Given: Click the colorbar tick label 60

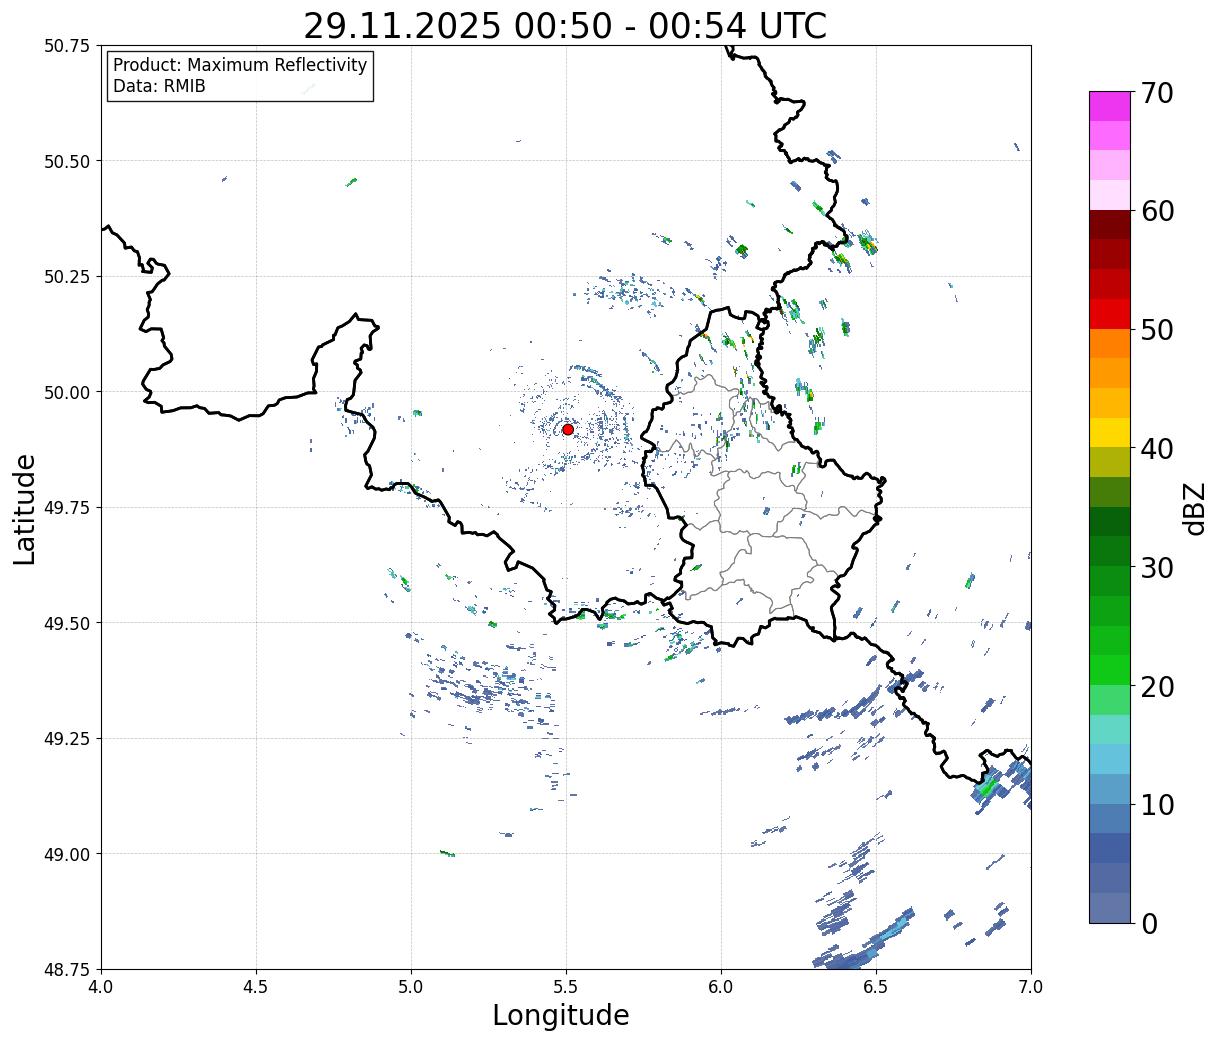Looking at the screenshot, I should click(x=1156, y=211).
